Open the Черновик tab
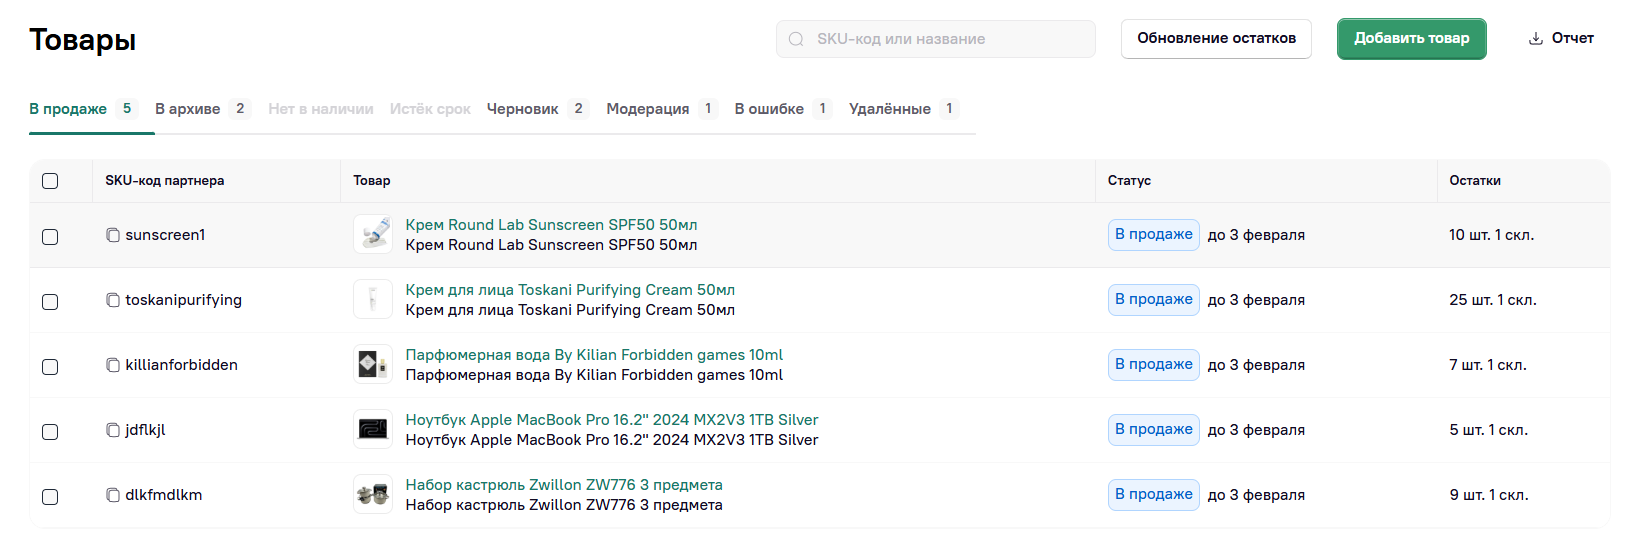 522,109
